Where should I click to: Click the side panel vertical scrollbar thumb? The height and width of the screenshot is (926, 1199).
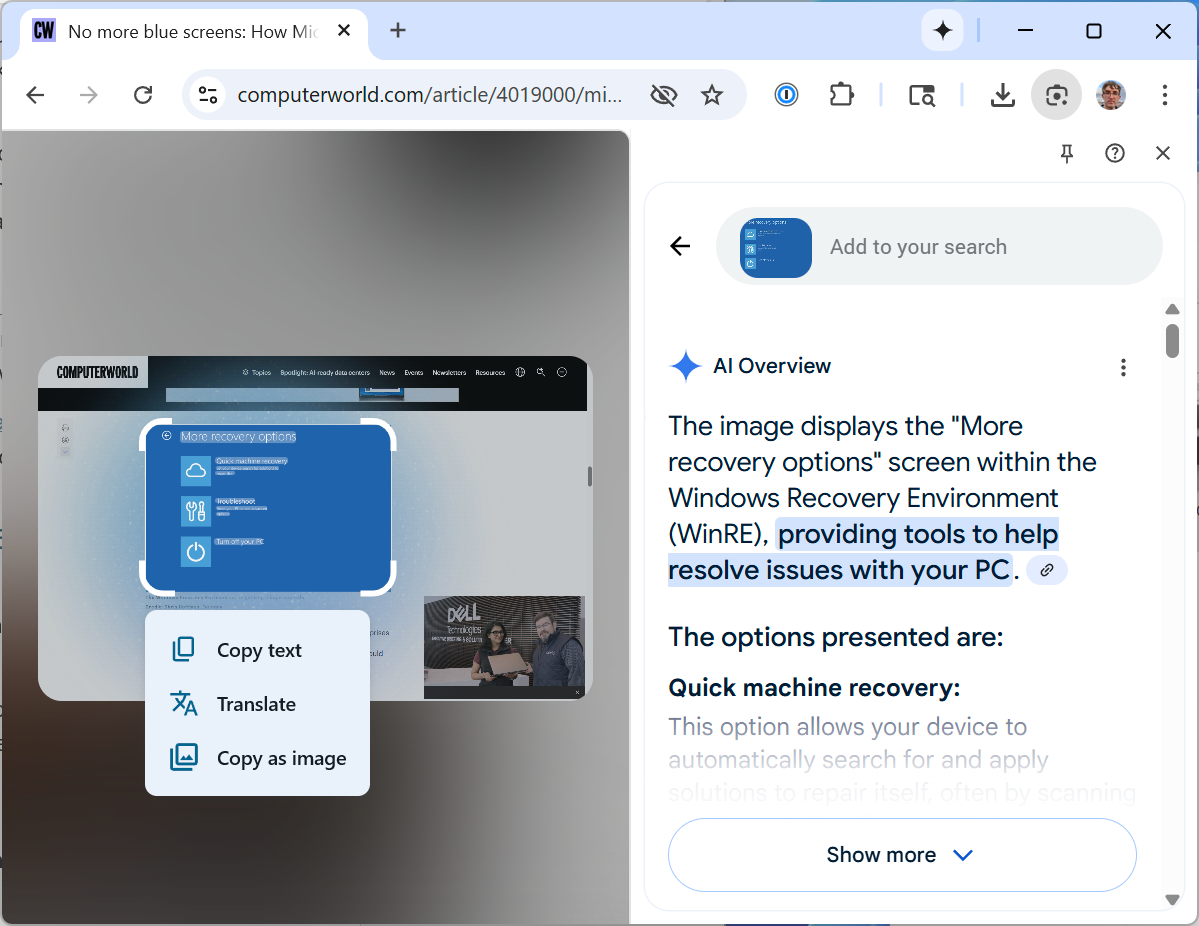(x=1172, y=340)
